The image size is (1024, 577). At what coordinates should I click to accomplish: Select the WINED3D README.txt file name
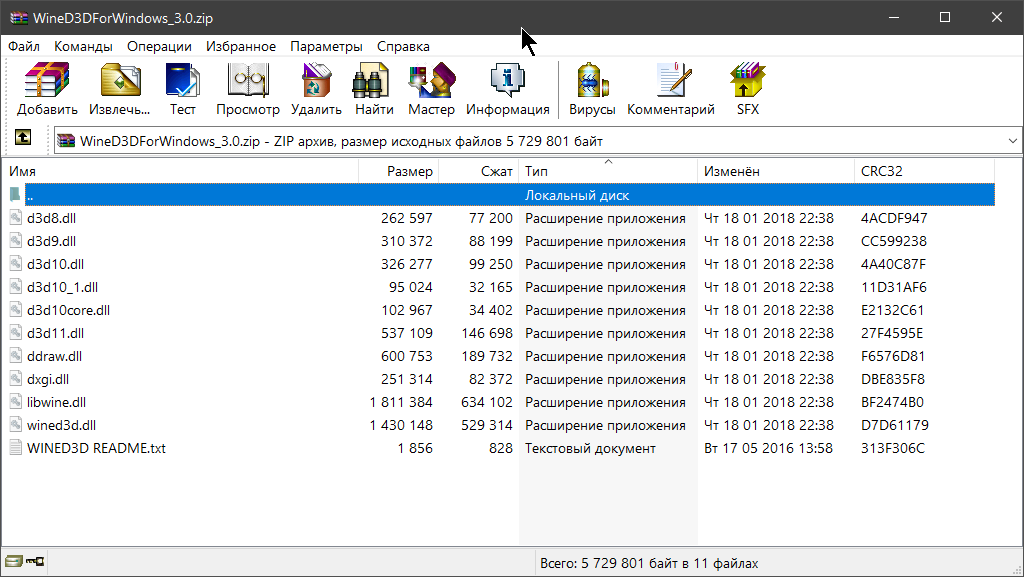tap(97, 448)
